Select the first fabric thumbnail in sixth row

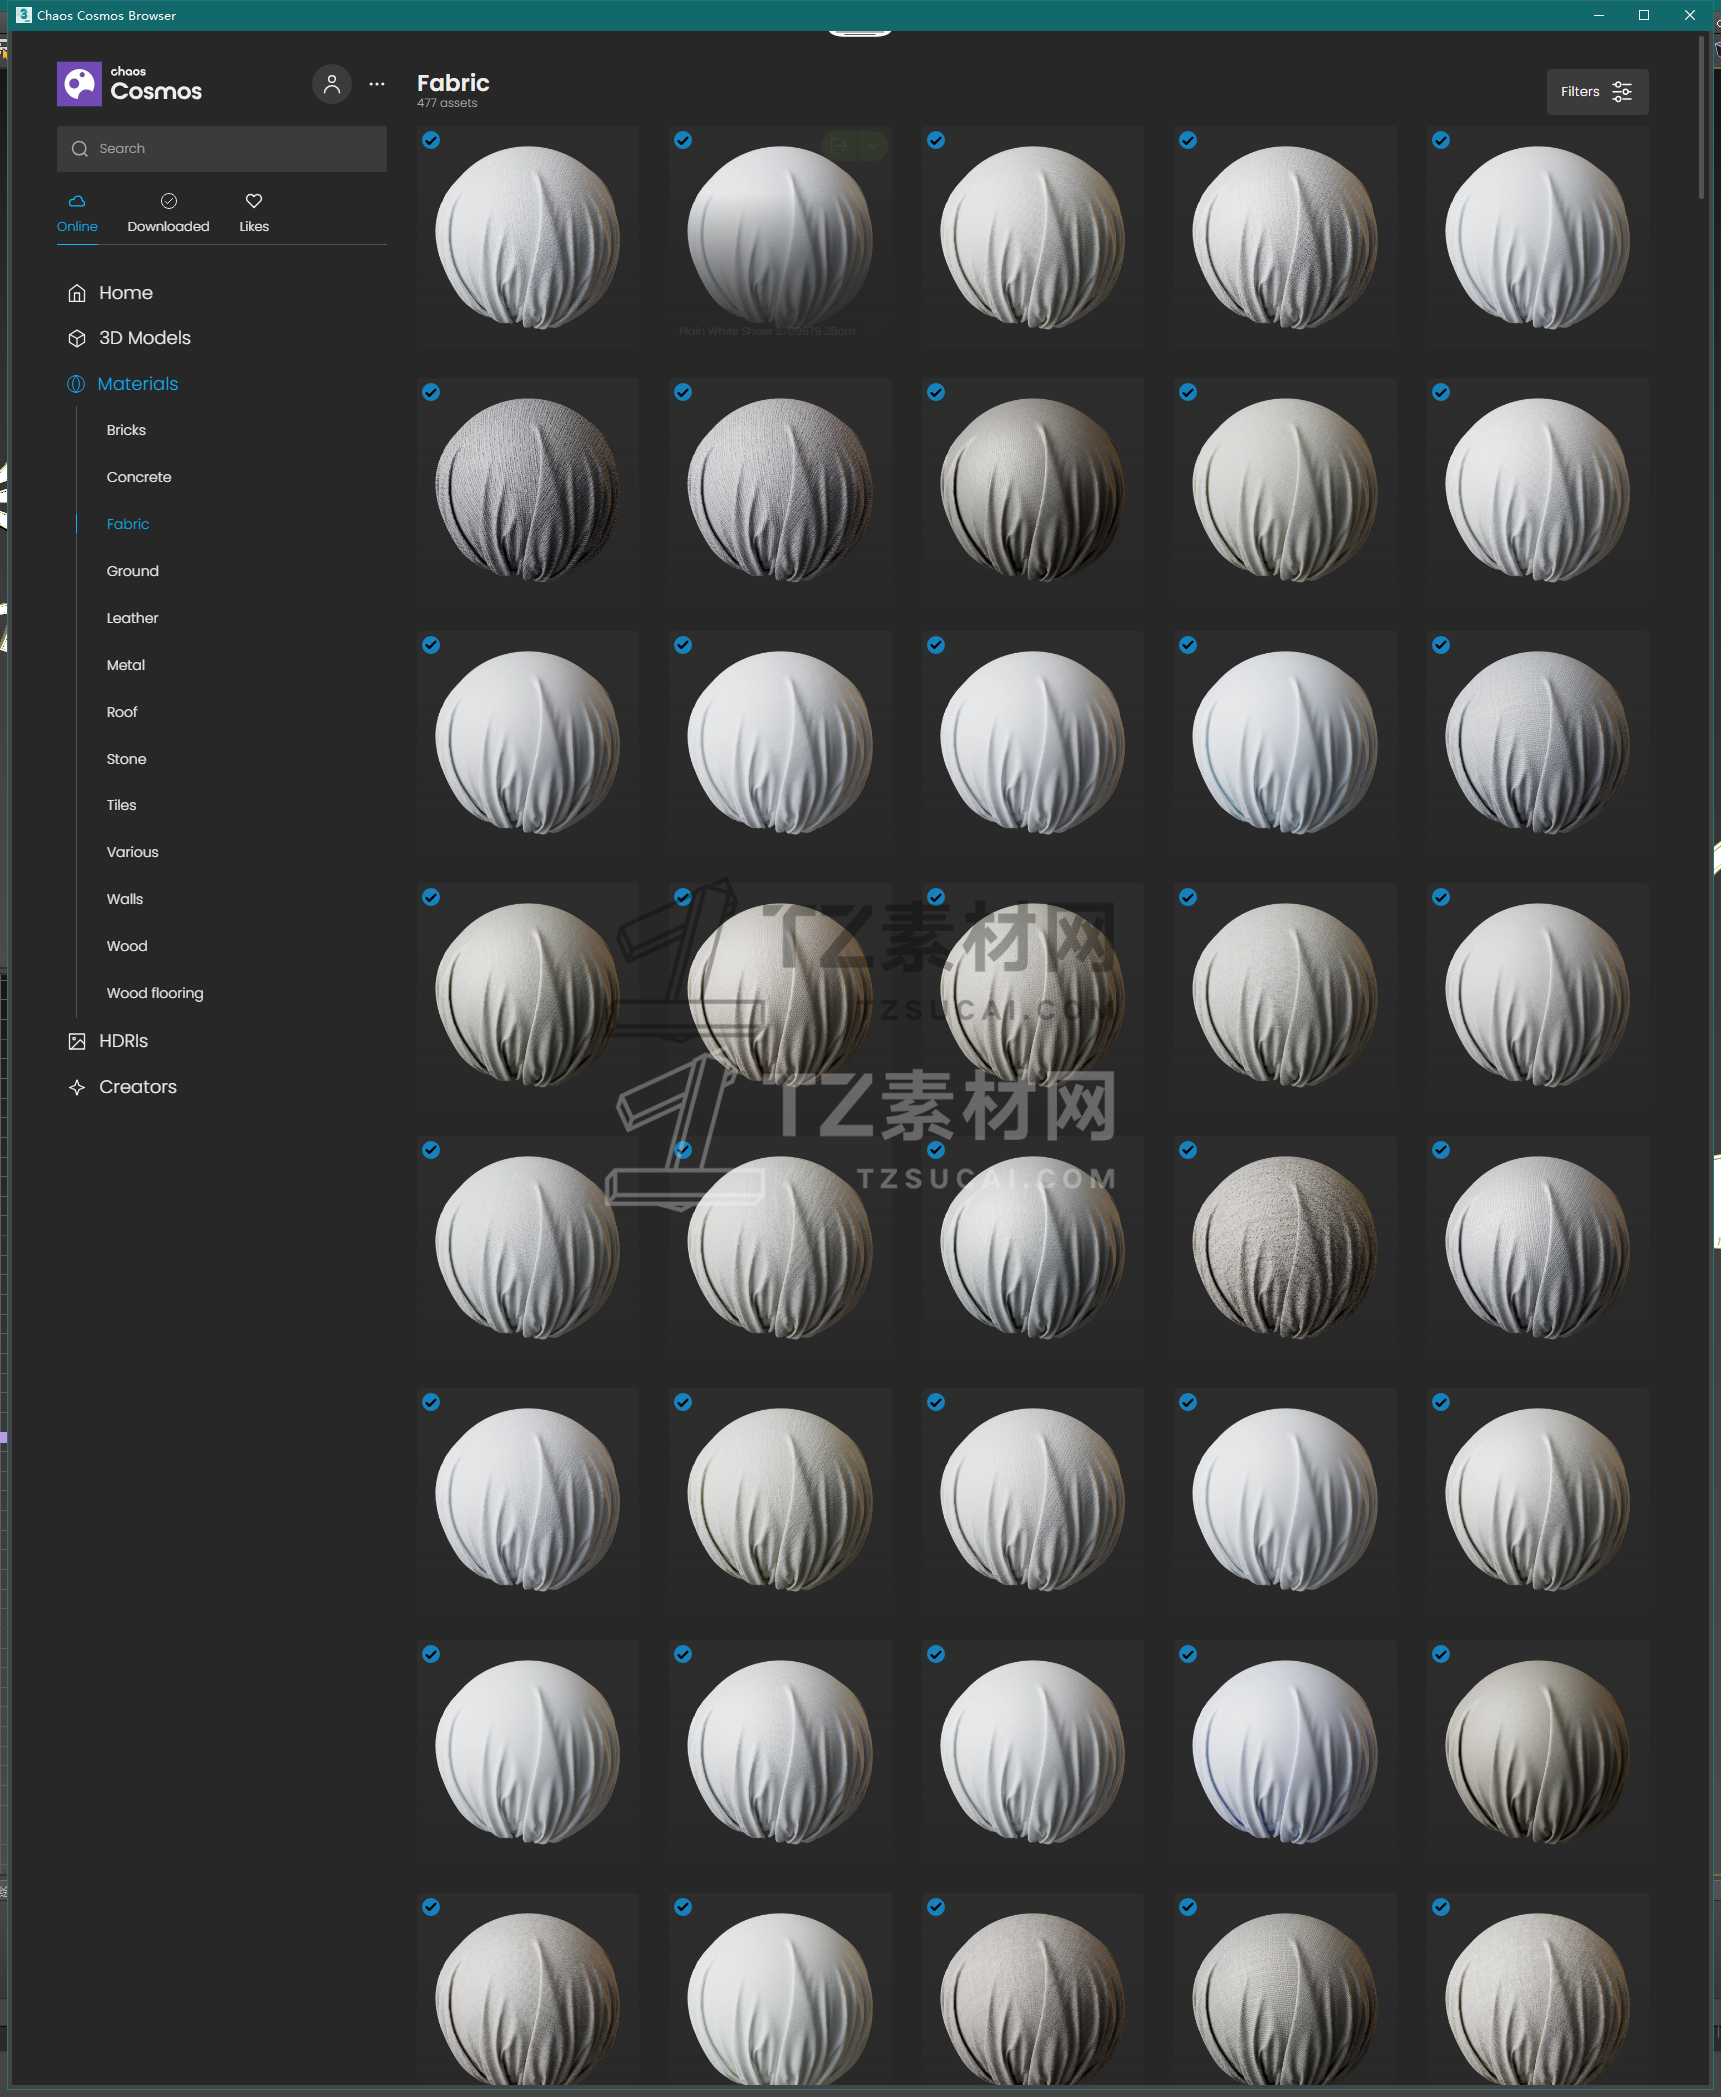[x=527, y=1499]
